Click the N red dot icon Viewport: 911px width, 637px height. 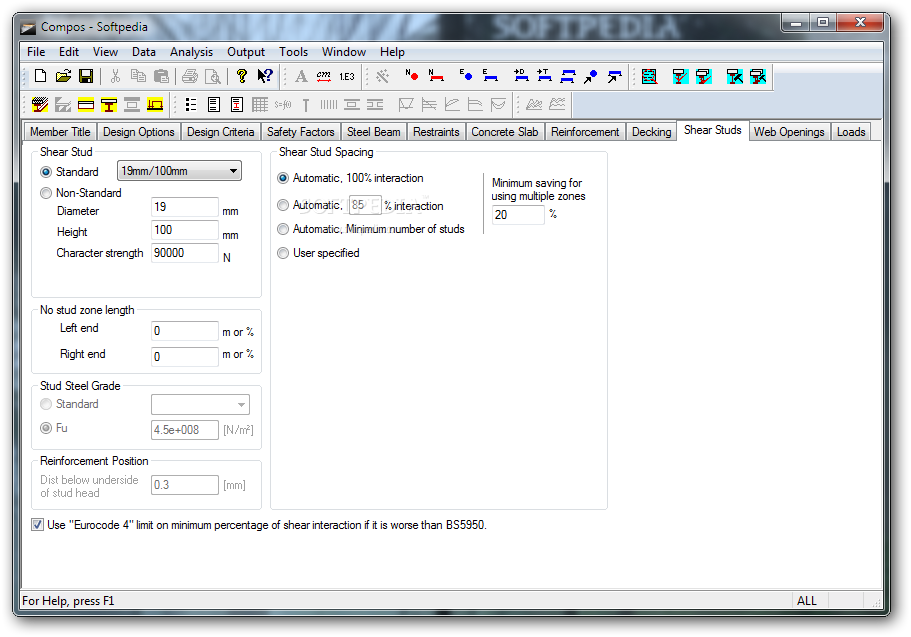pyautogui.click(x=412, y=75)
